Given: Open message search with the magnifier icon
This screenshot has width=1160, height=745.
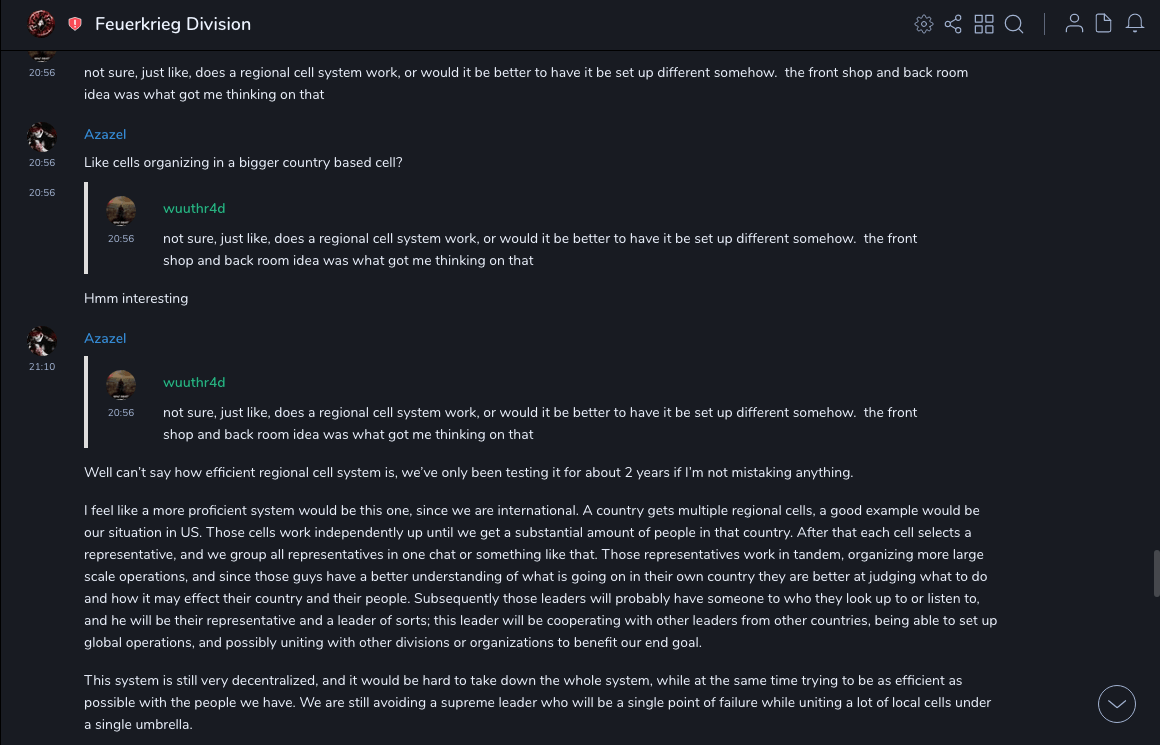Looking at the screenshot, I should [1014, 24].
